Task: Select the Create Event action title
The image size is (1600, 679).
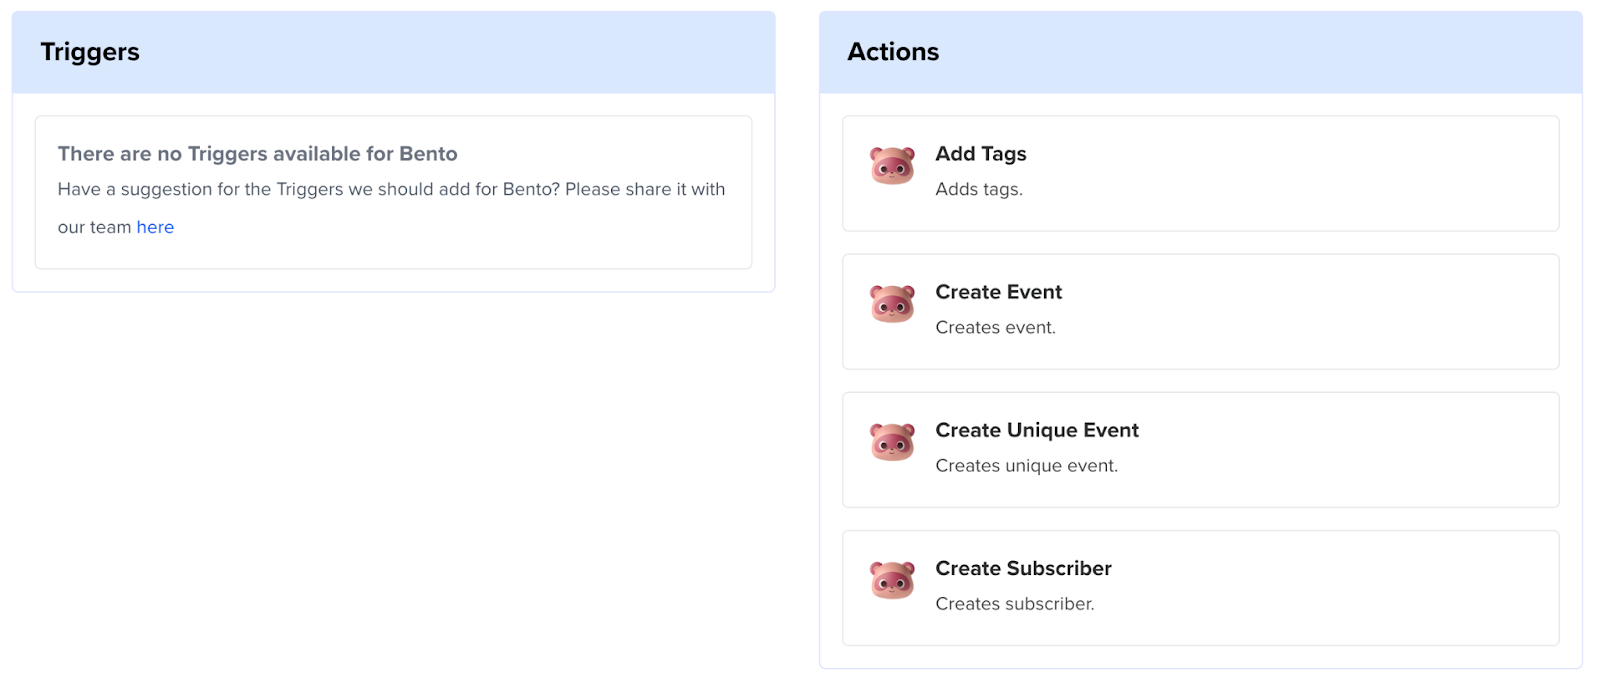Action: click(998, 292)
